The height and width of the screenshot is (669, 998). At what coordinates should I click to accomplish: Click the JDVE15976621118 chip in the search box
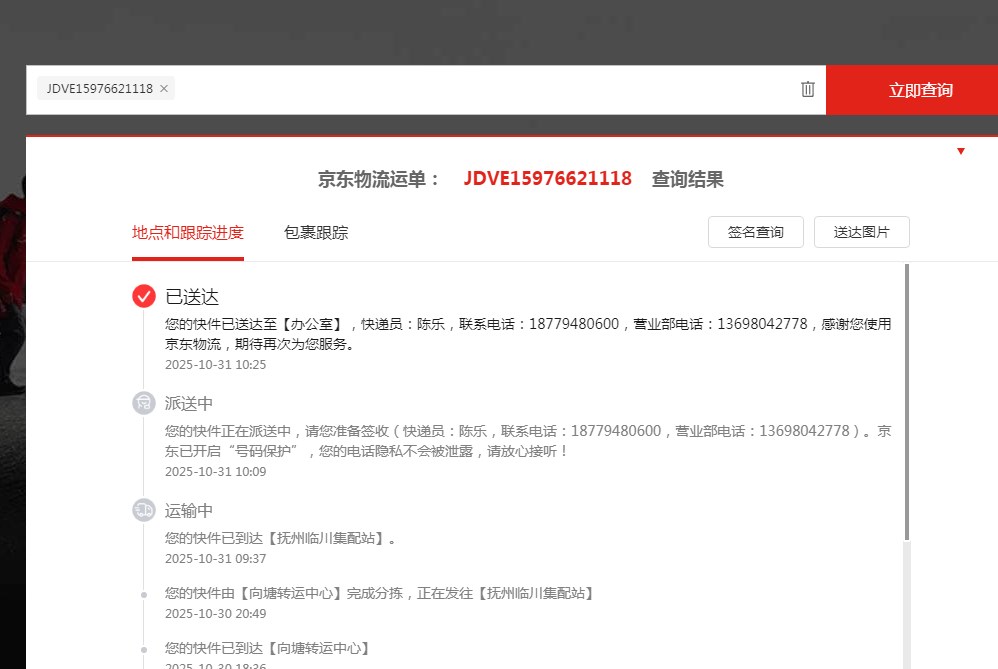coord(99,89)
